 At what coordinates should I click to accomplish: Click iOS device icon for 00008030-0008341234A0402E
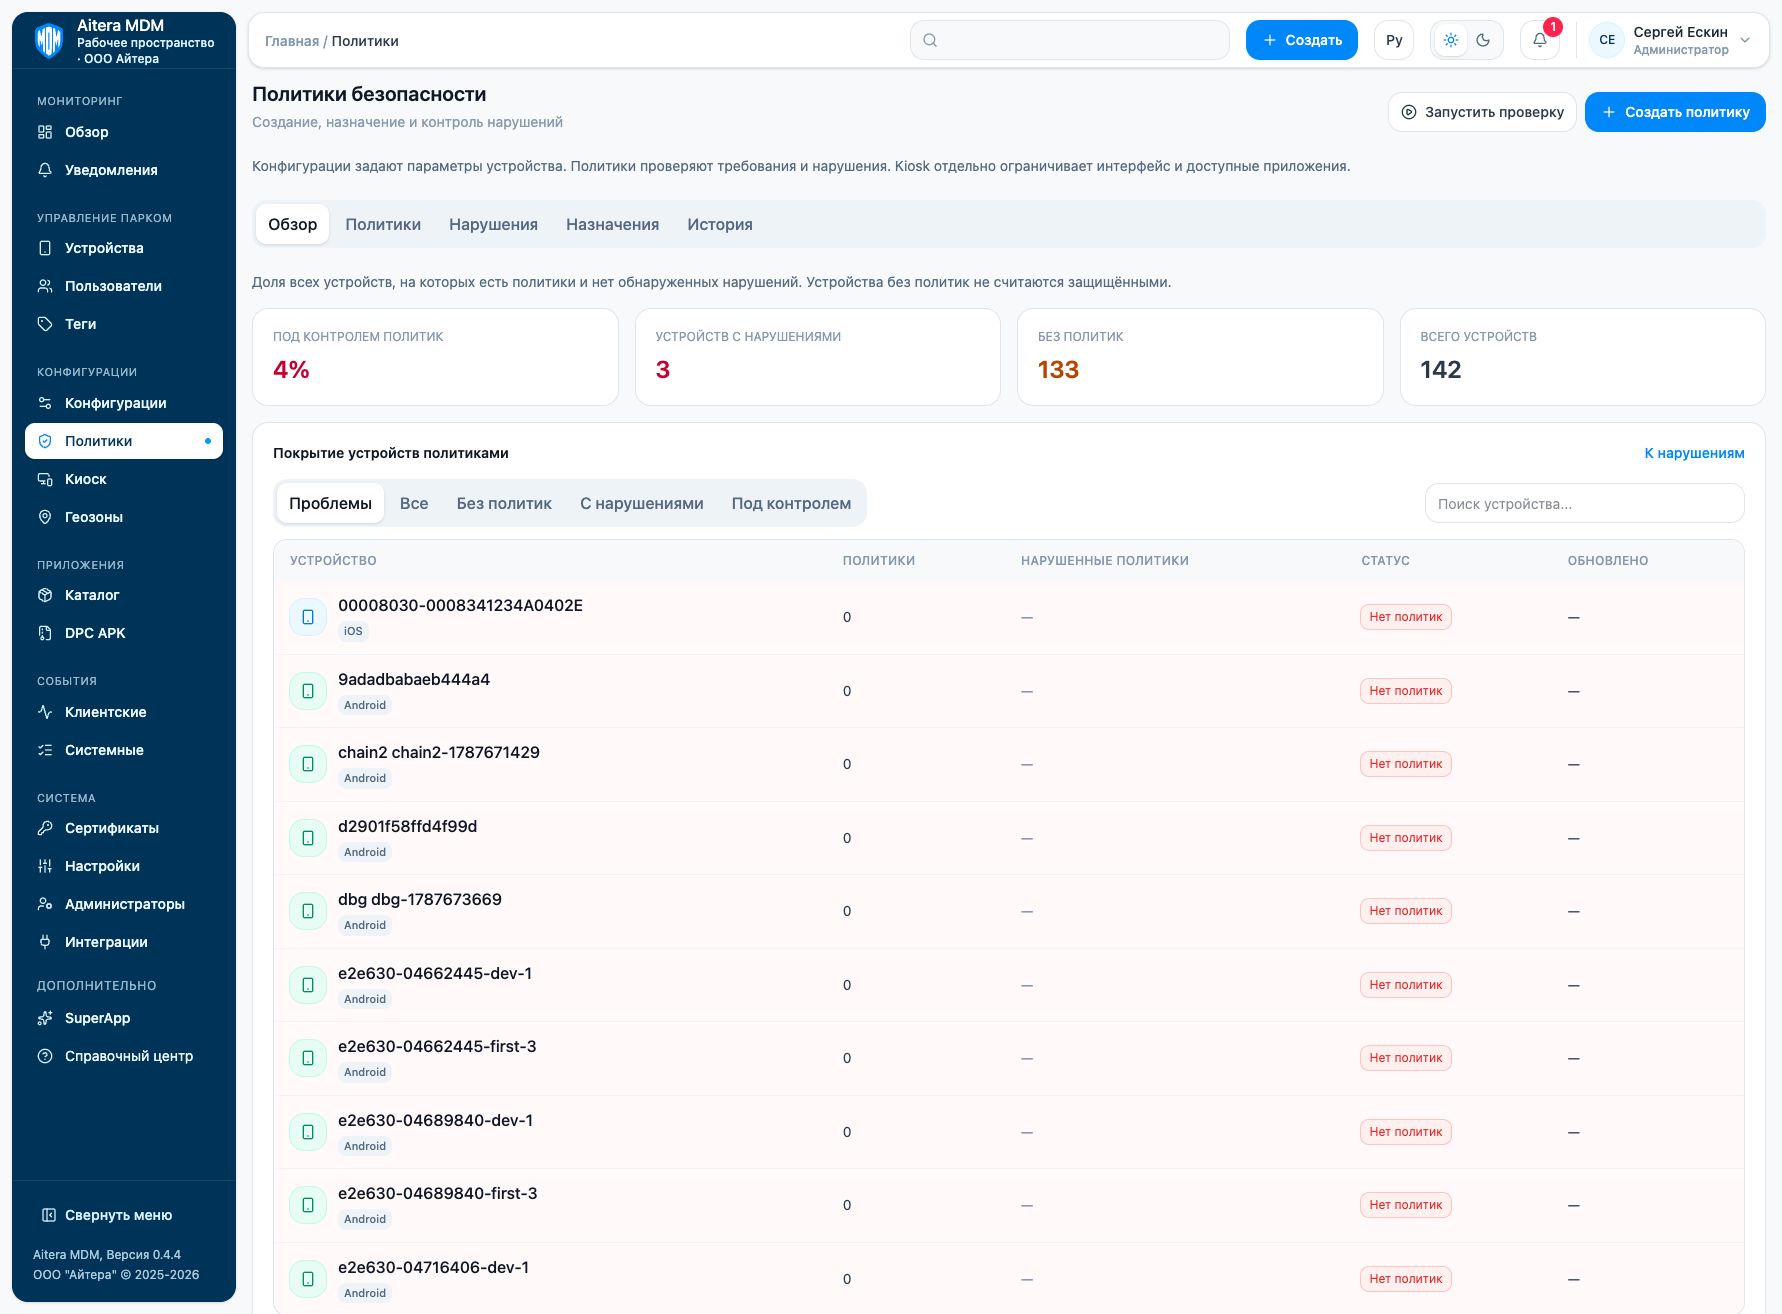[x=308, y=617]
